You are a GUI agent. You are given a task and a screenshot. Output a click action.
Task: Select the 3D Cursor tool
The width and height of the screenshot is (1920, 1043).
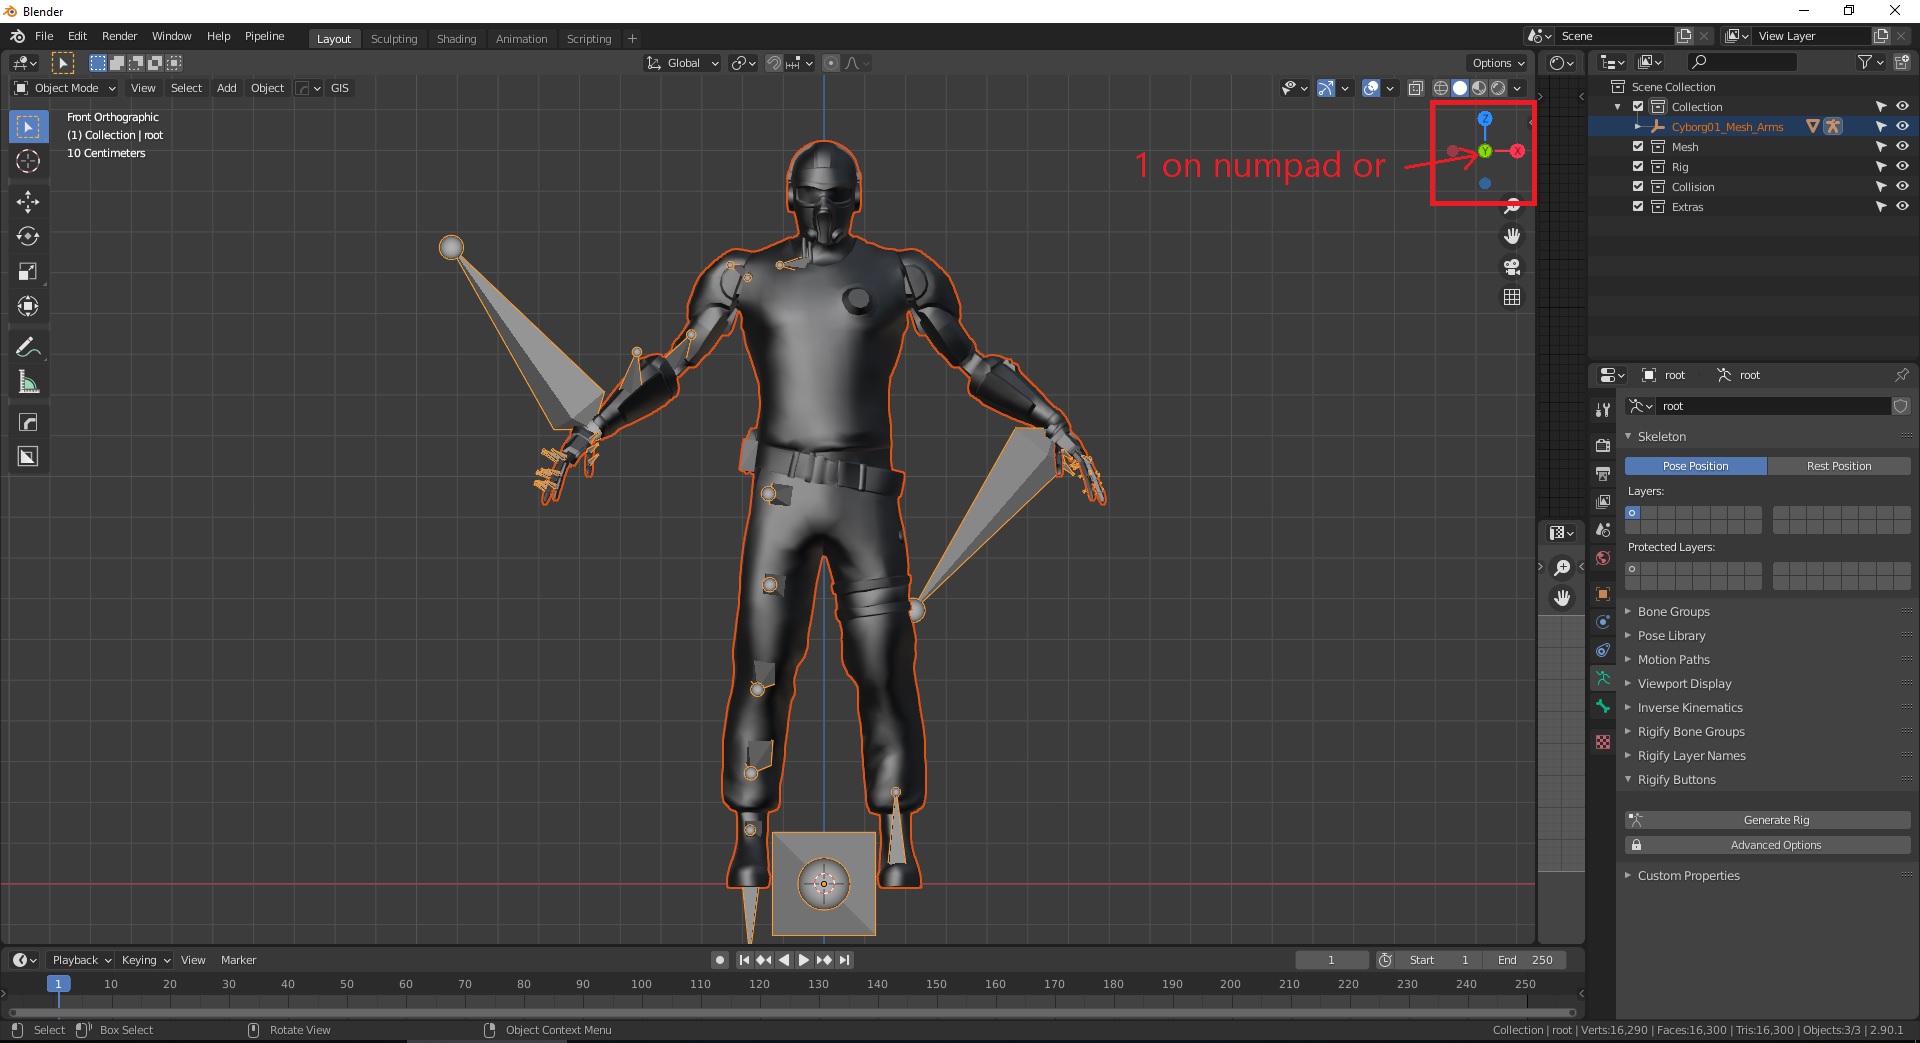tap(28, 161)
